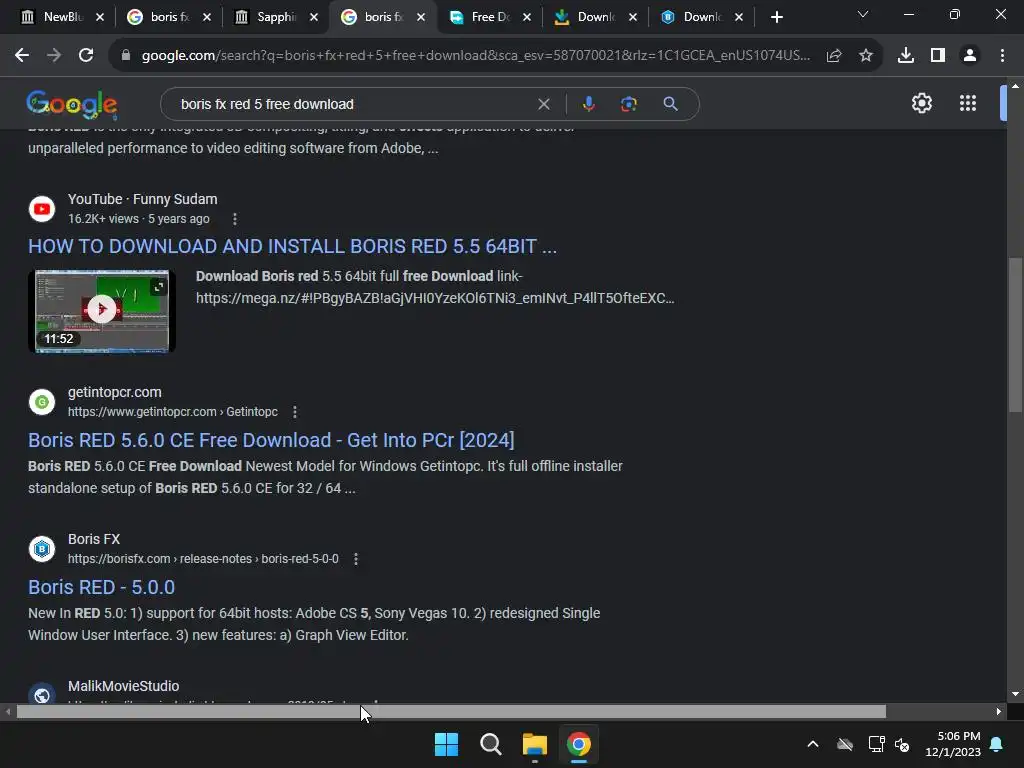Open Chrome downloads panel
Image resolution: width=1024 pixels, height=768 pixels.
click(x=905, y=56)
